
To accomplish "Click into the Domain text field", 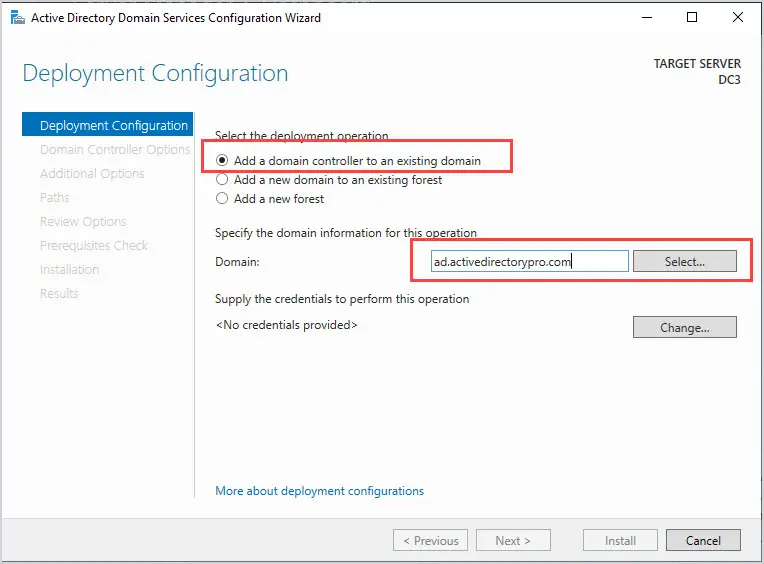I will click(529, 262).
